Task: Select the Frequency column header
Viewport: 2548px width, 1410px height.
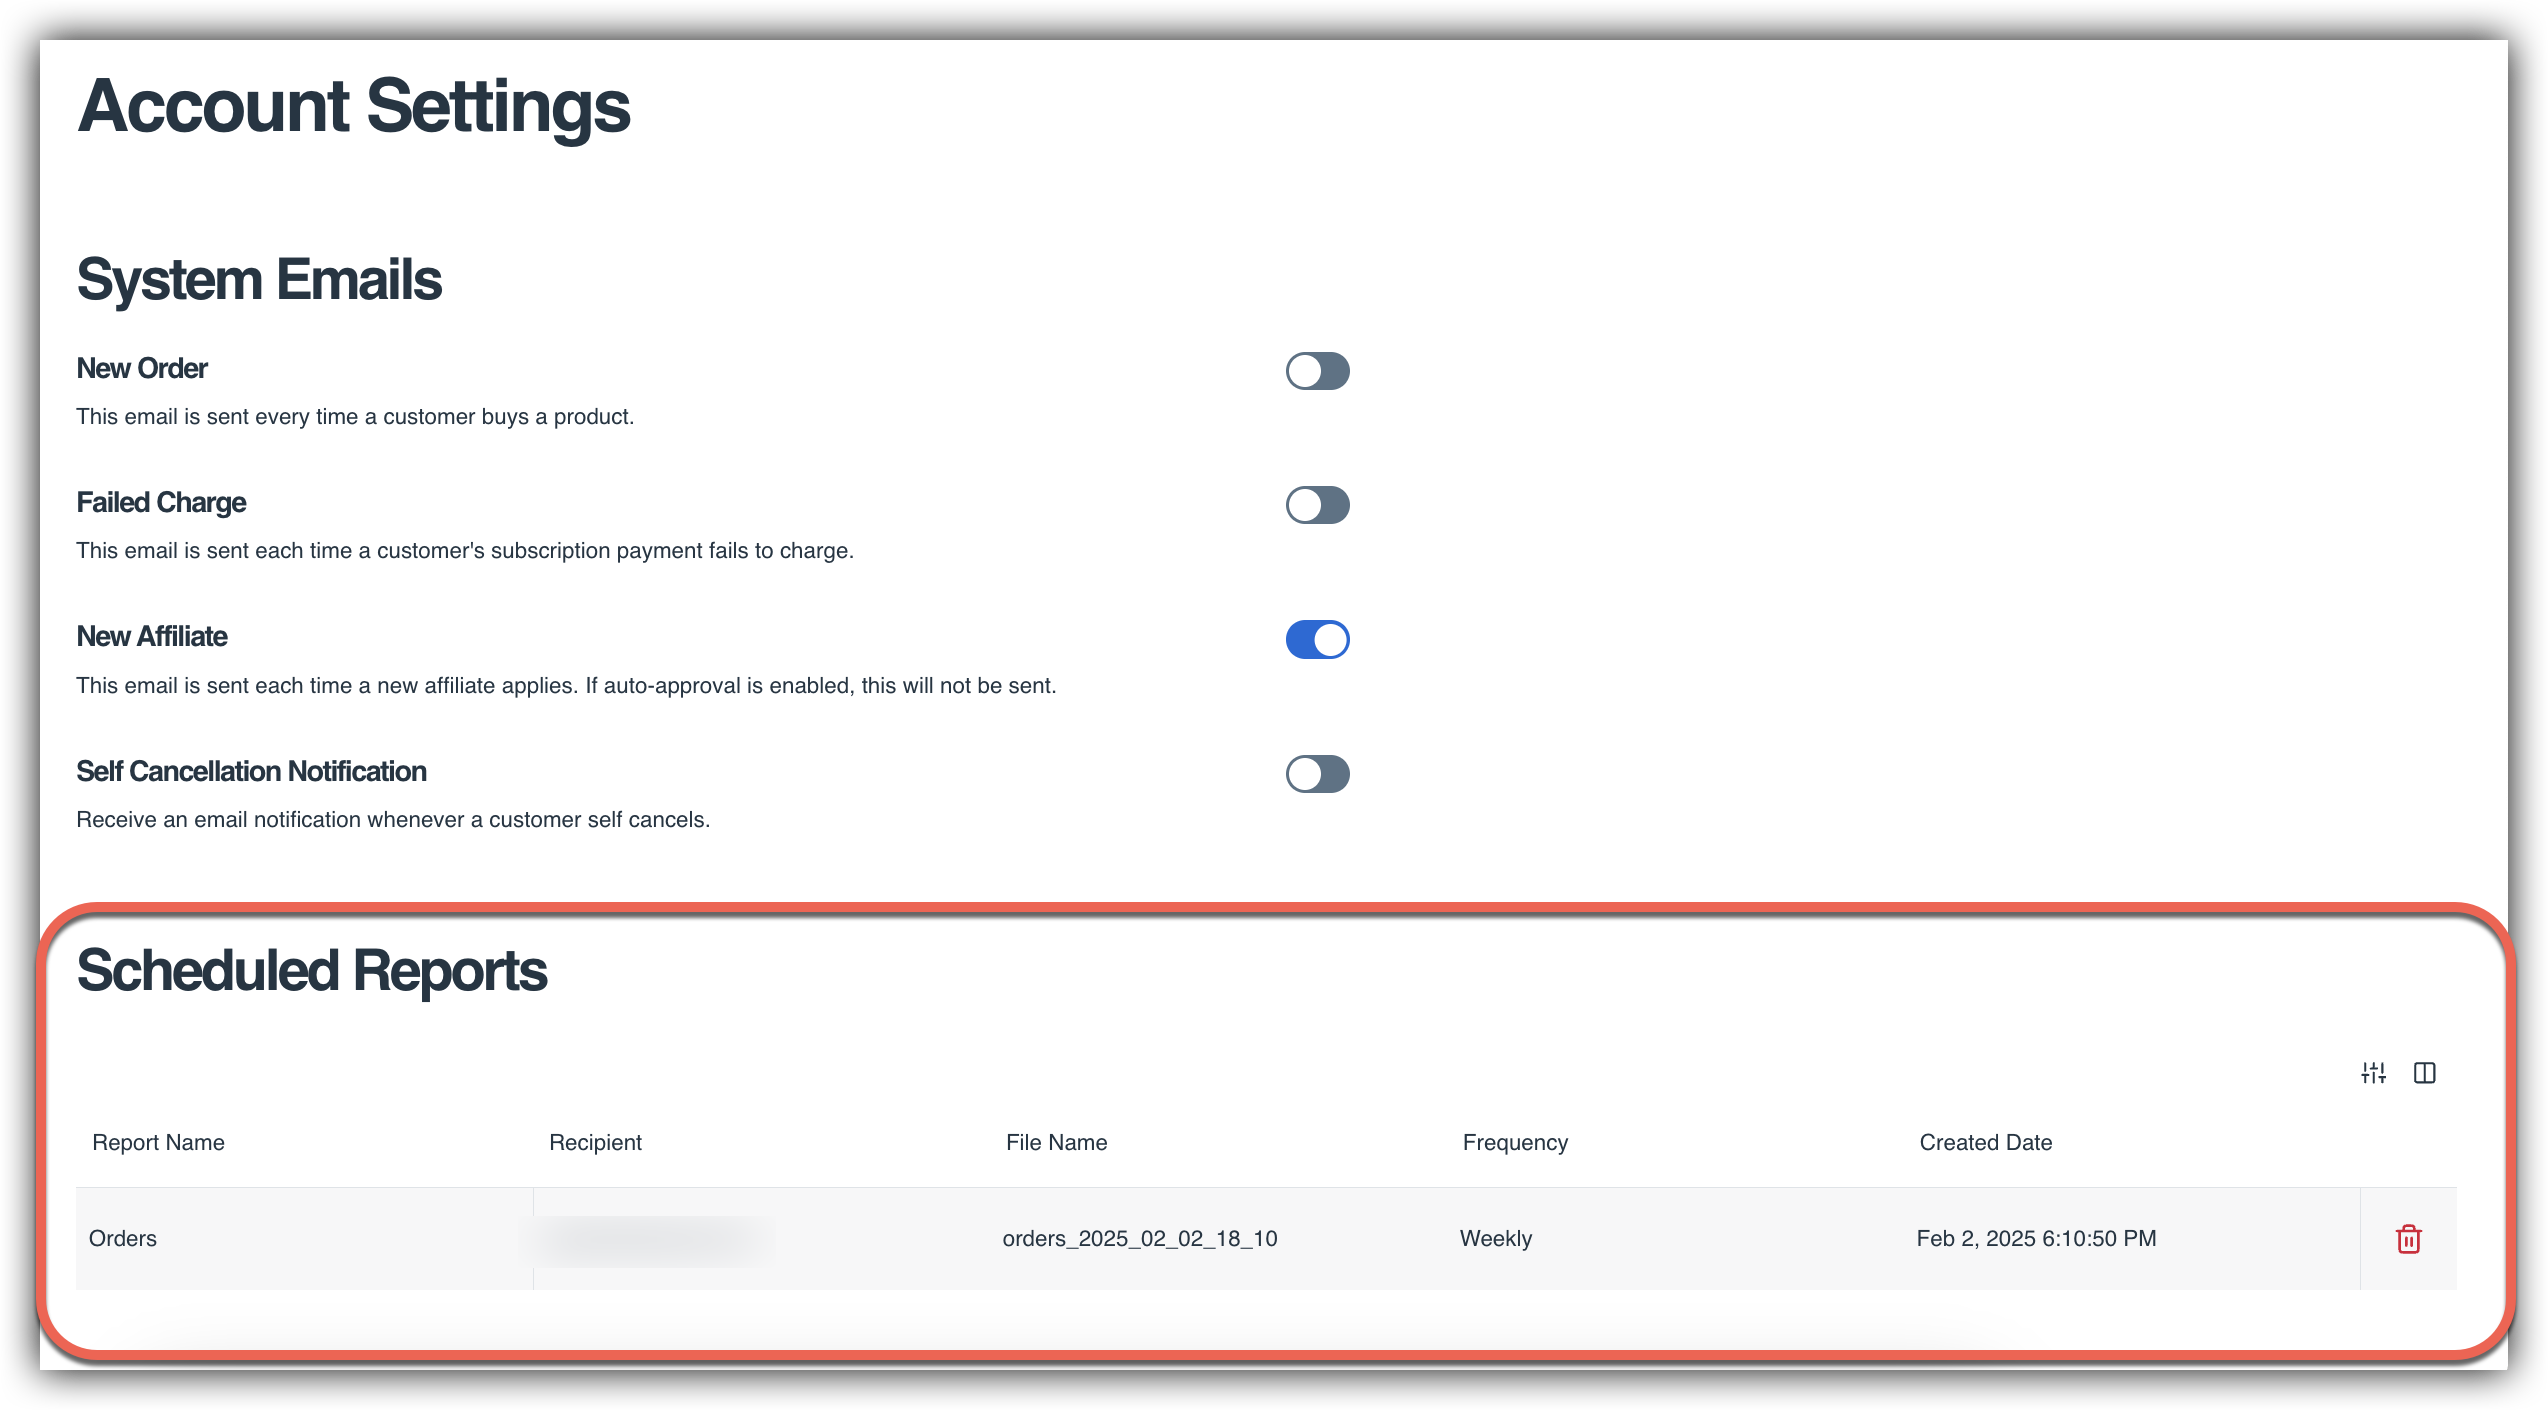Action: click(1514, 1142)
